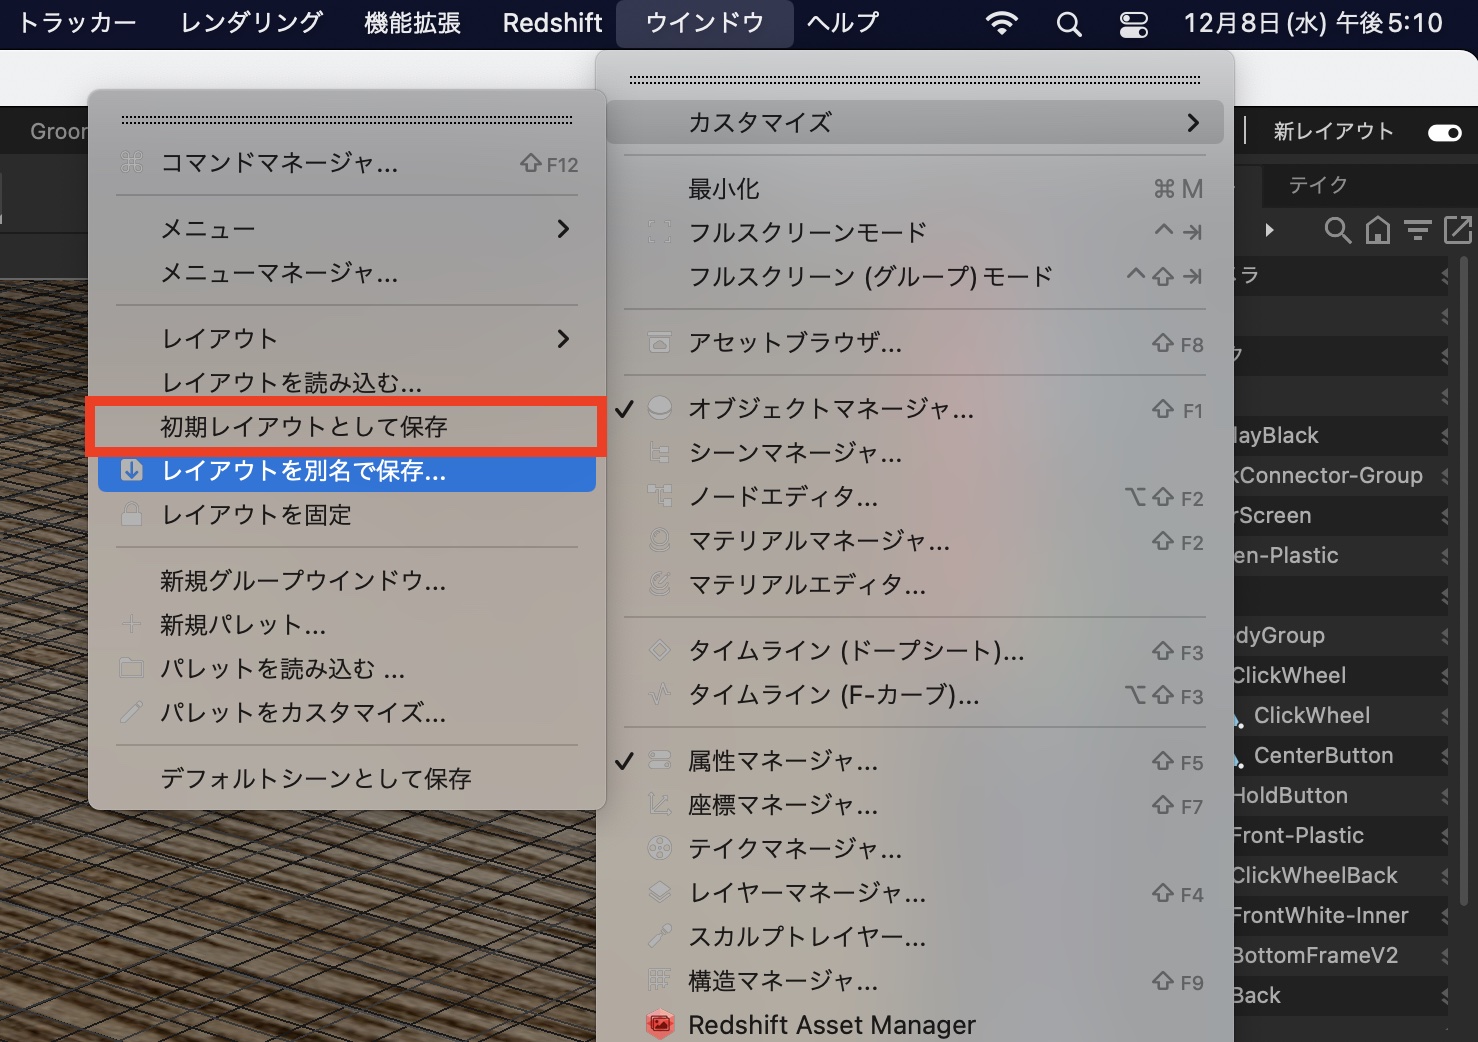Select 初期レイアウトとして保存 menu entry

(304, 427)
